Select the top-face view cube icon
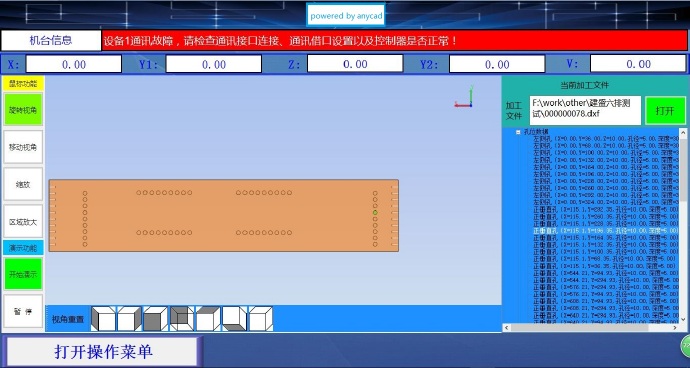690x368 pixels. coord(208,319)
